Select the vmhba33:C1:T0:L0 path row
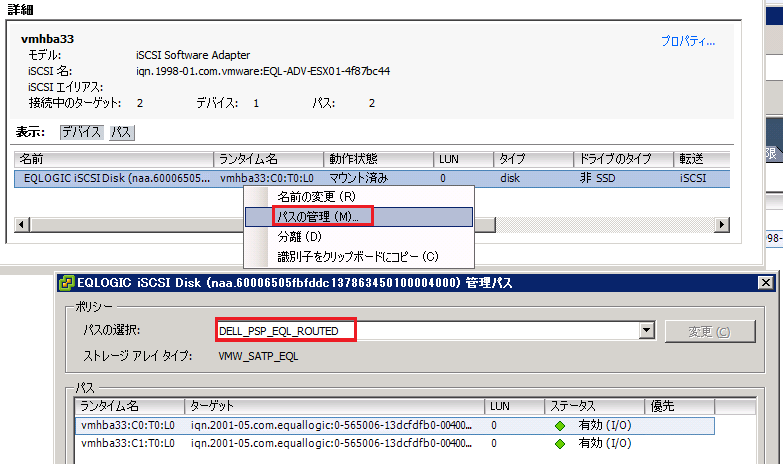This screenshot has height=464, width=783. pyautogui.click(x=394, y=443)
